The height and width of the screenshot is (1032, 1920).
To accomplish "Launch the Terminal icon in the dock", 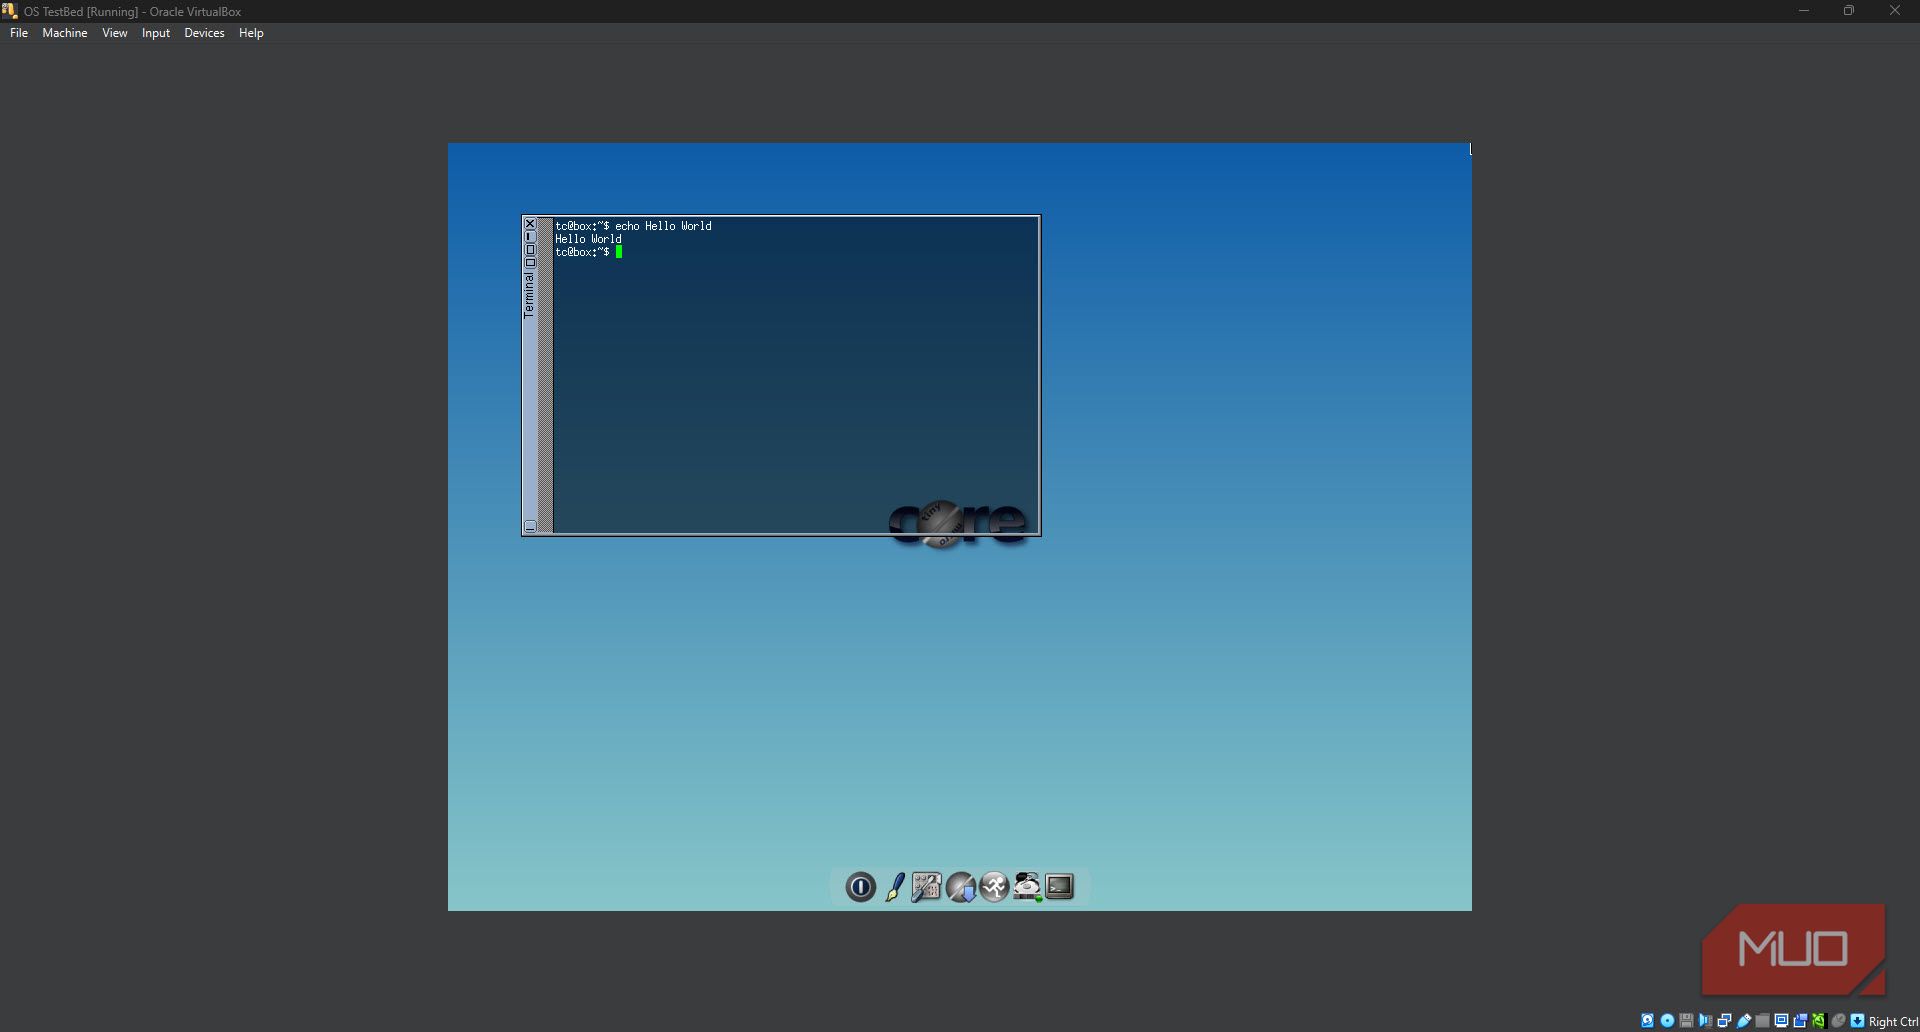I will pyautogui.click(x=1060, y=887).
